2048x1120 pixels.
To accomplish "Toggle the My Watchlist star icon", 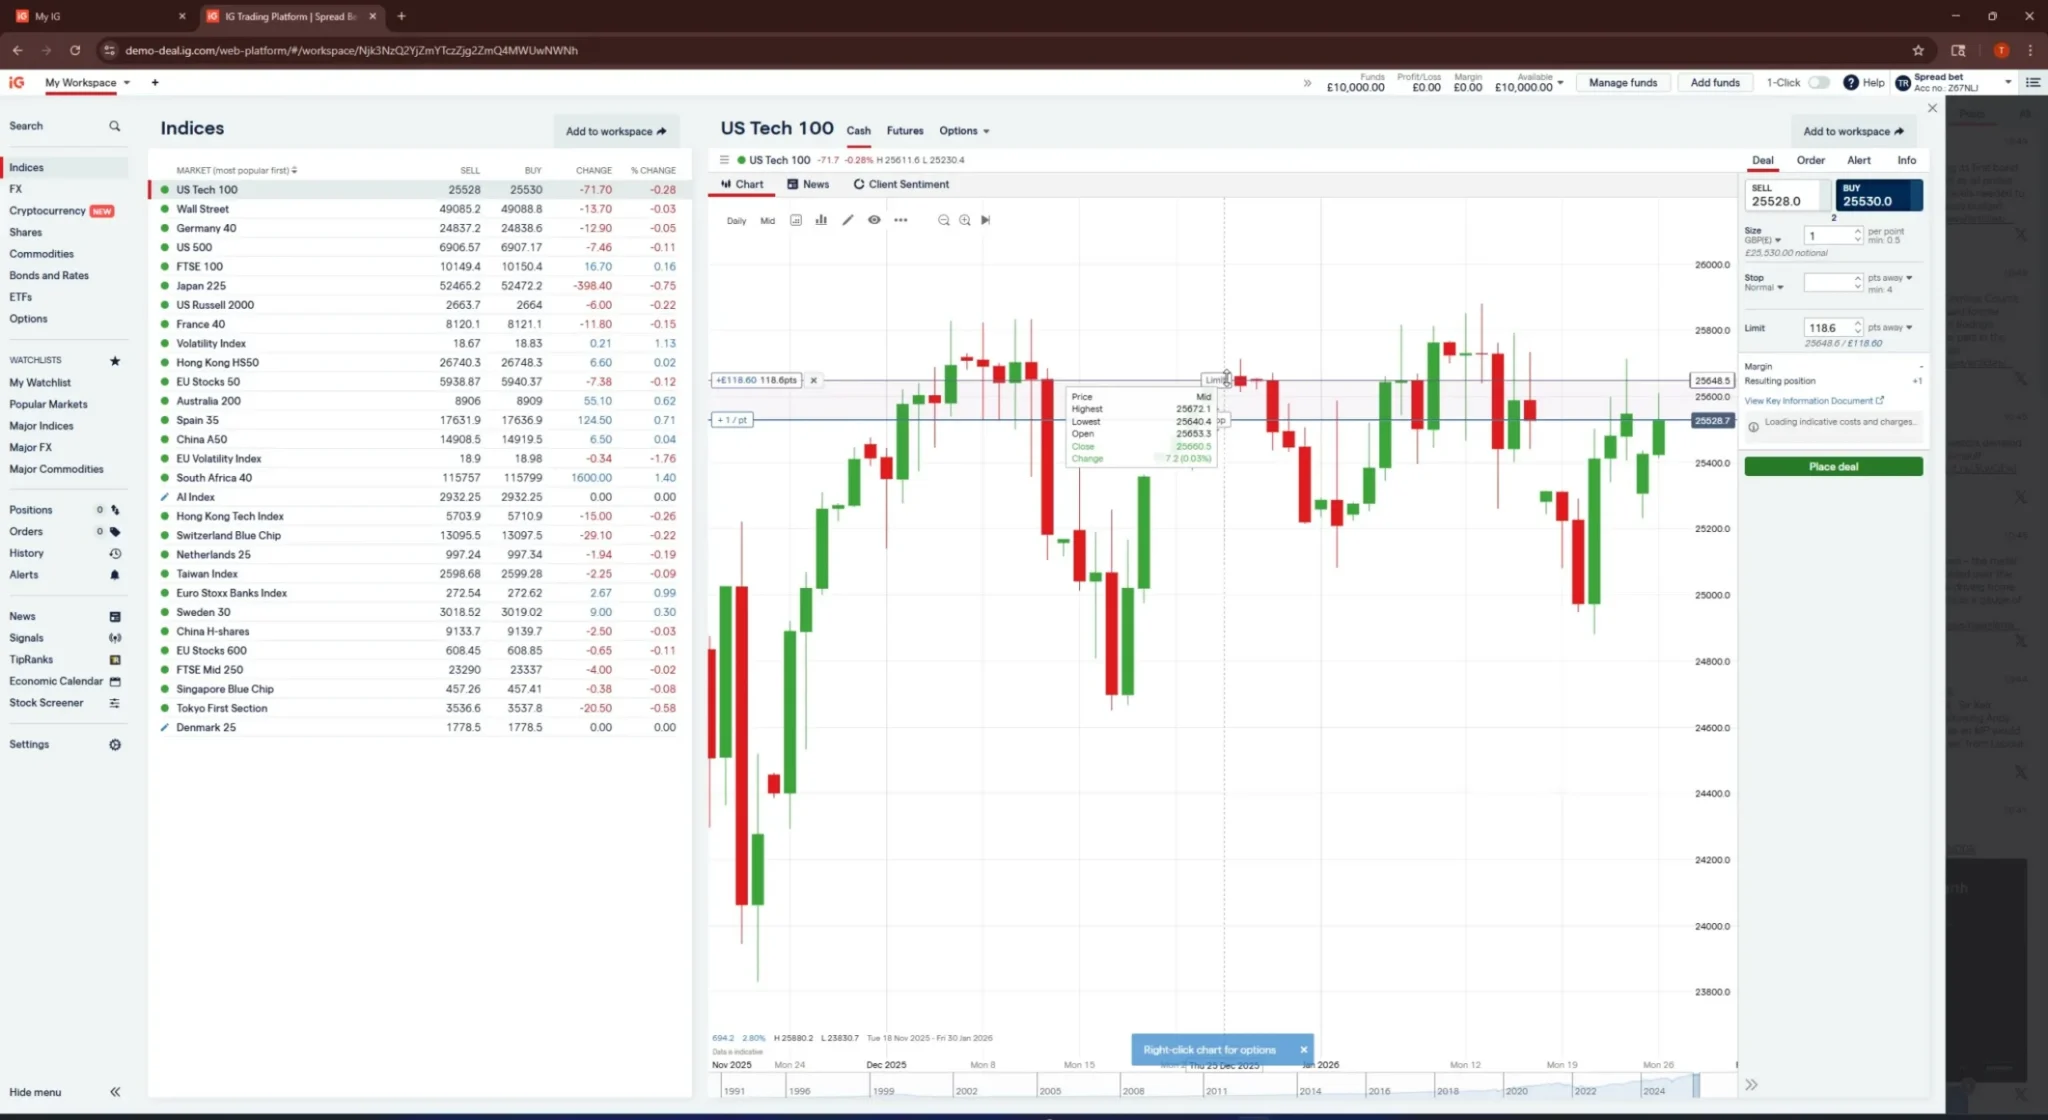I will 114,360.
